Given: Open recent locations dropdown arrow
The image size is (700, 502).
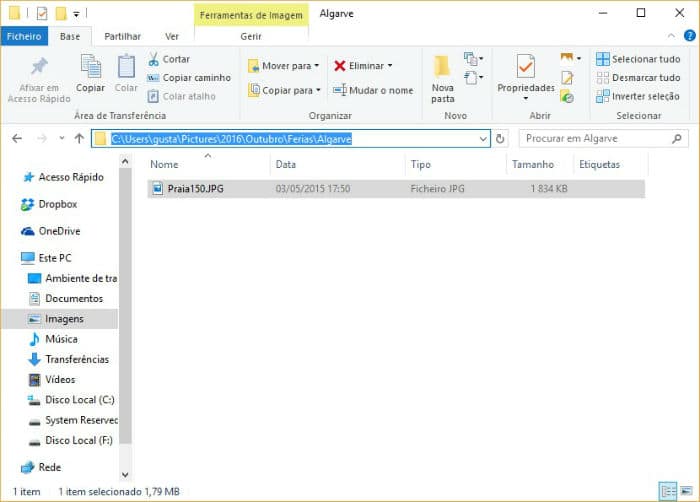Looking at the screenshot, I should tap(62, 138).
